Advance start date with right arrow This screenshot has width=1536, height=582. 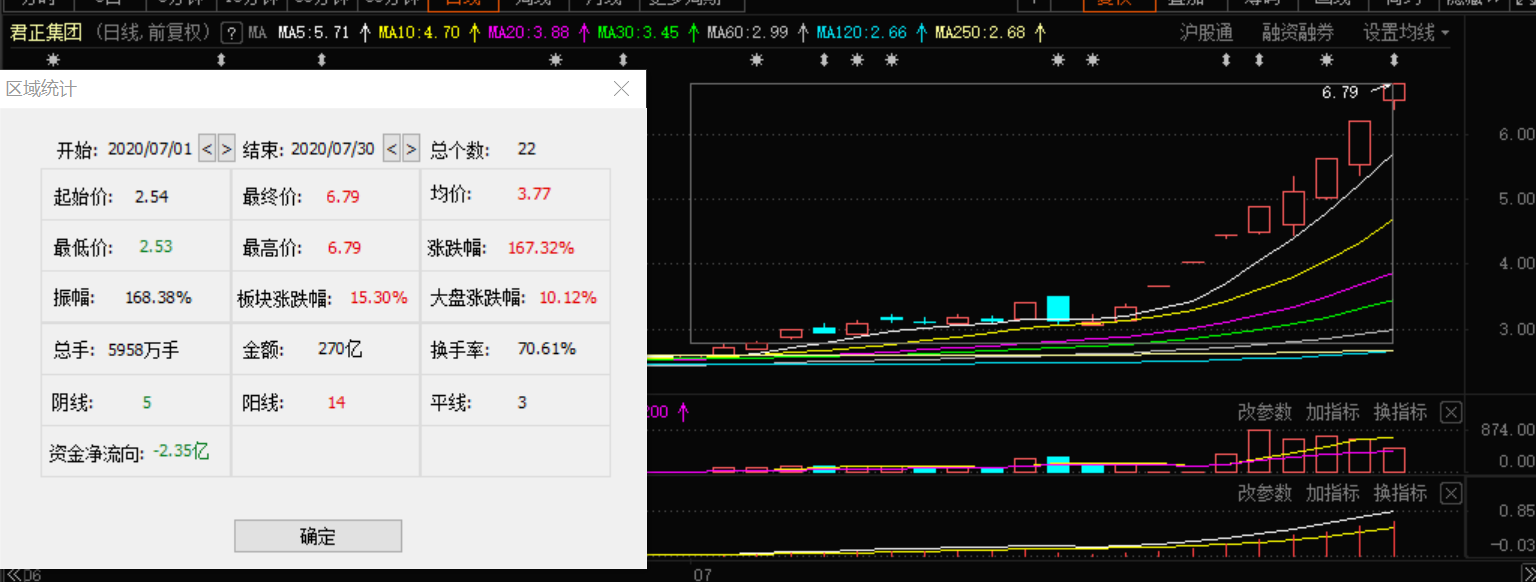coord(226,149)
